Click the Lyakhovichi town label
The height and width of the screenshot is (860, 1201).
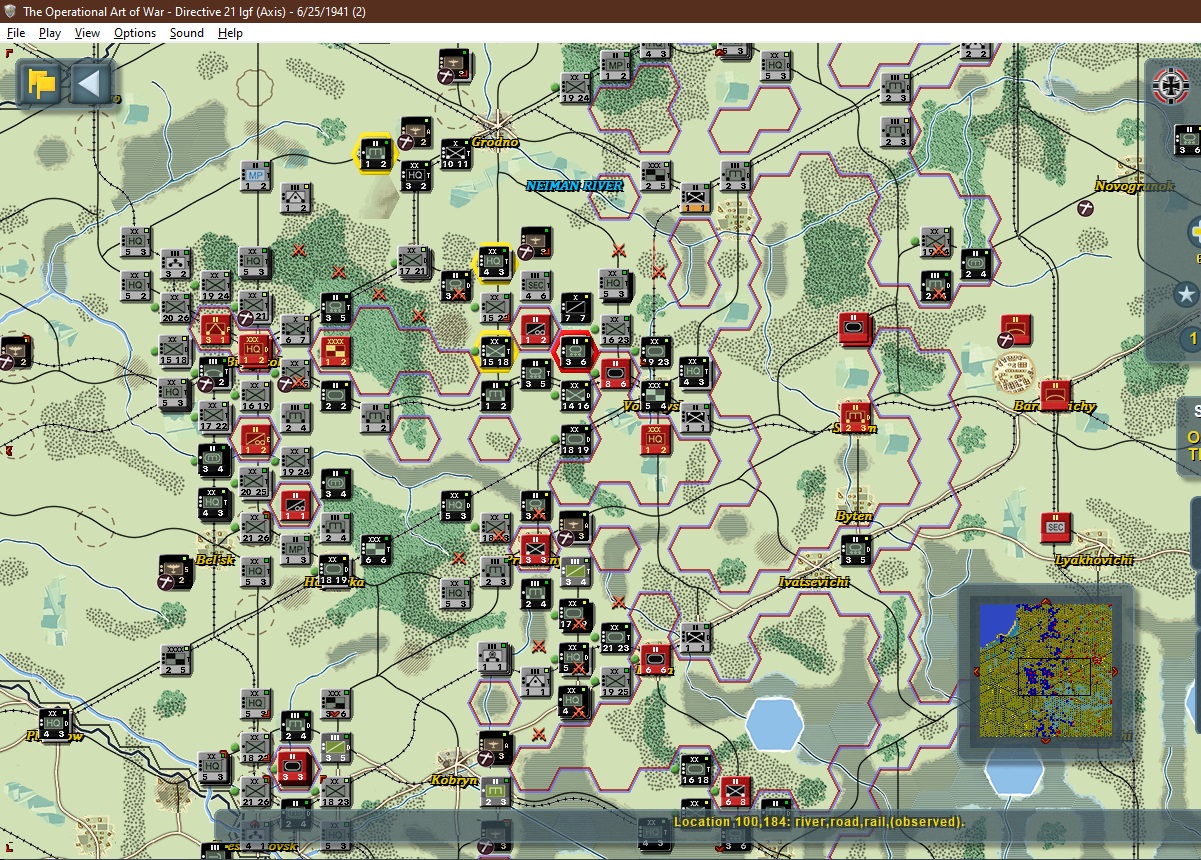tap(1093, 561)
